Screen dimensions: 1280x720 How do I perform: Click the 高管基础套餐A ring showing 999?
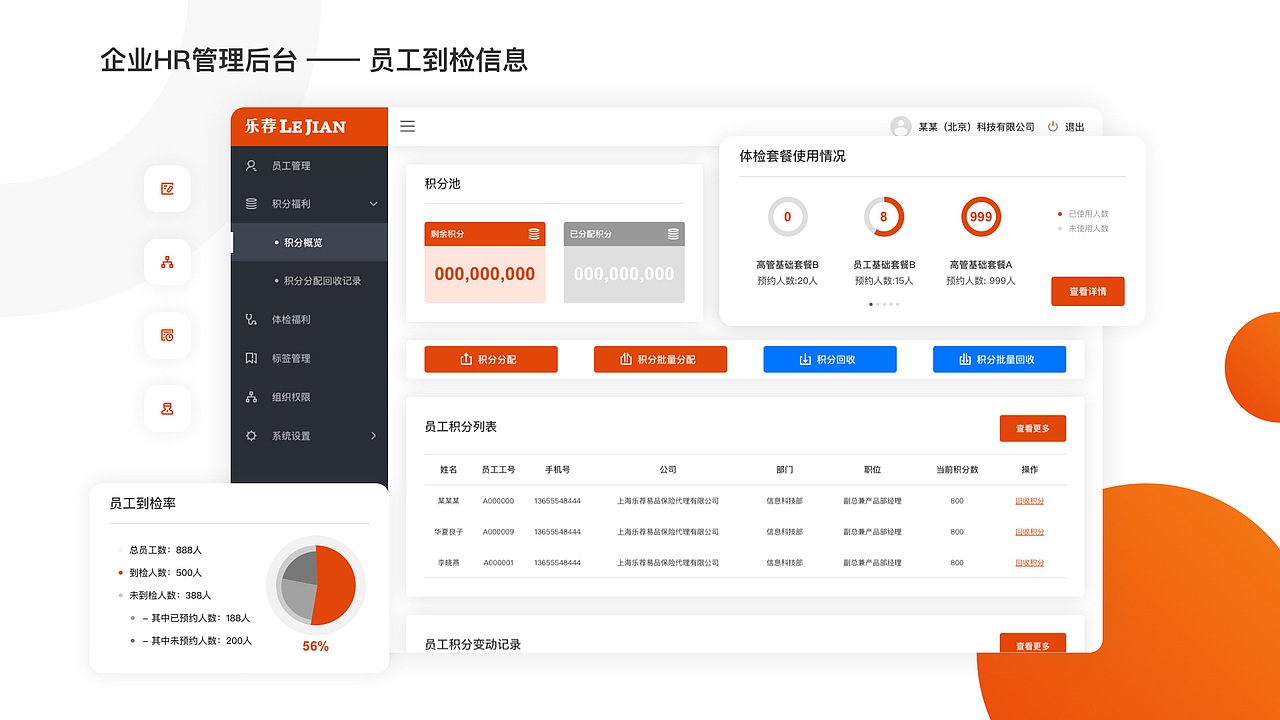pyautogui.click(x=981, y=217)
